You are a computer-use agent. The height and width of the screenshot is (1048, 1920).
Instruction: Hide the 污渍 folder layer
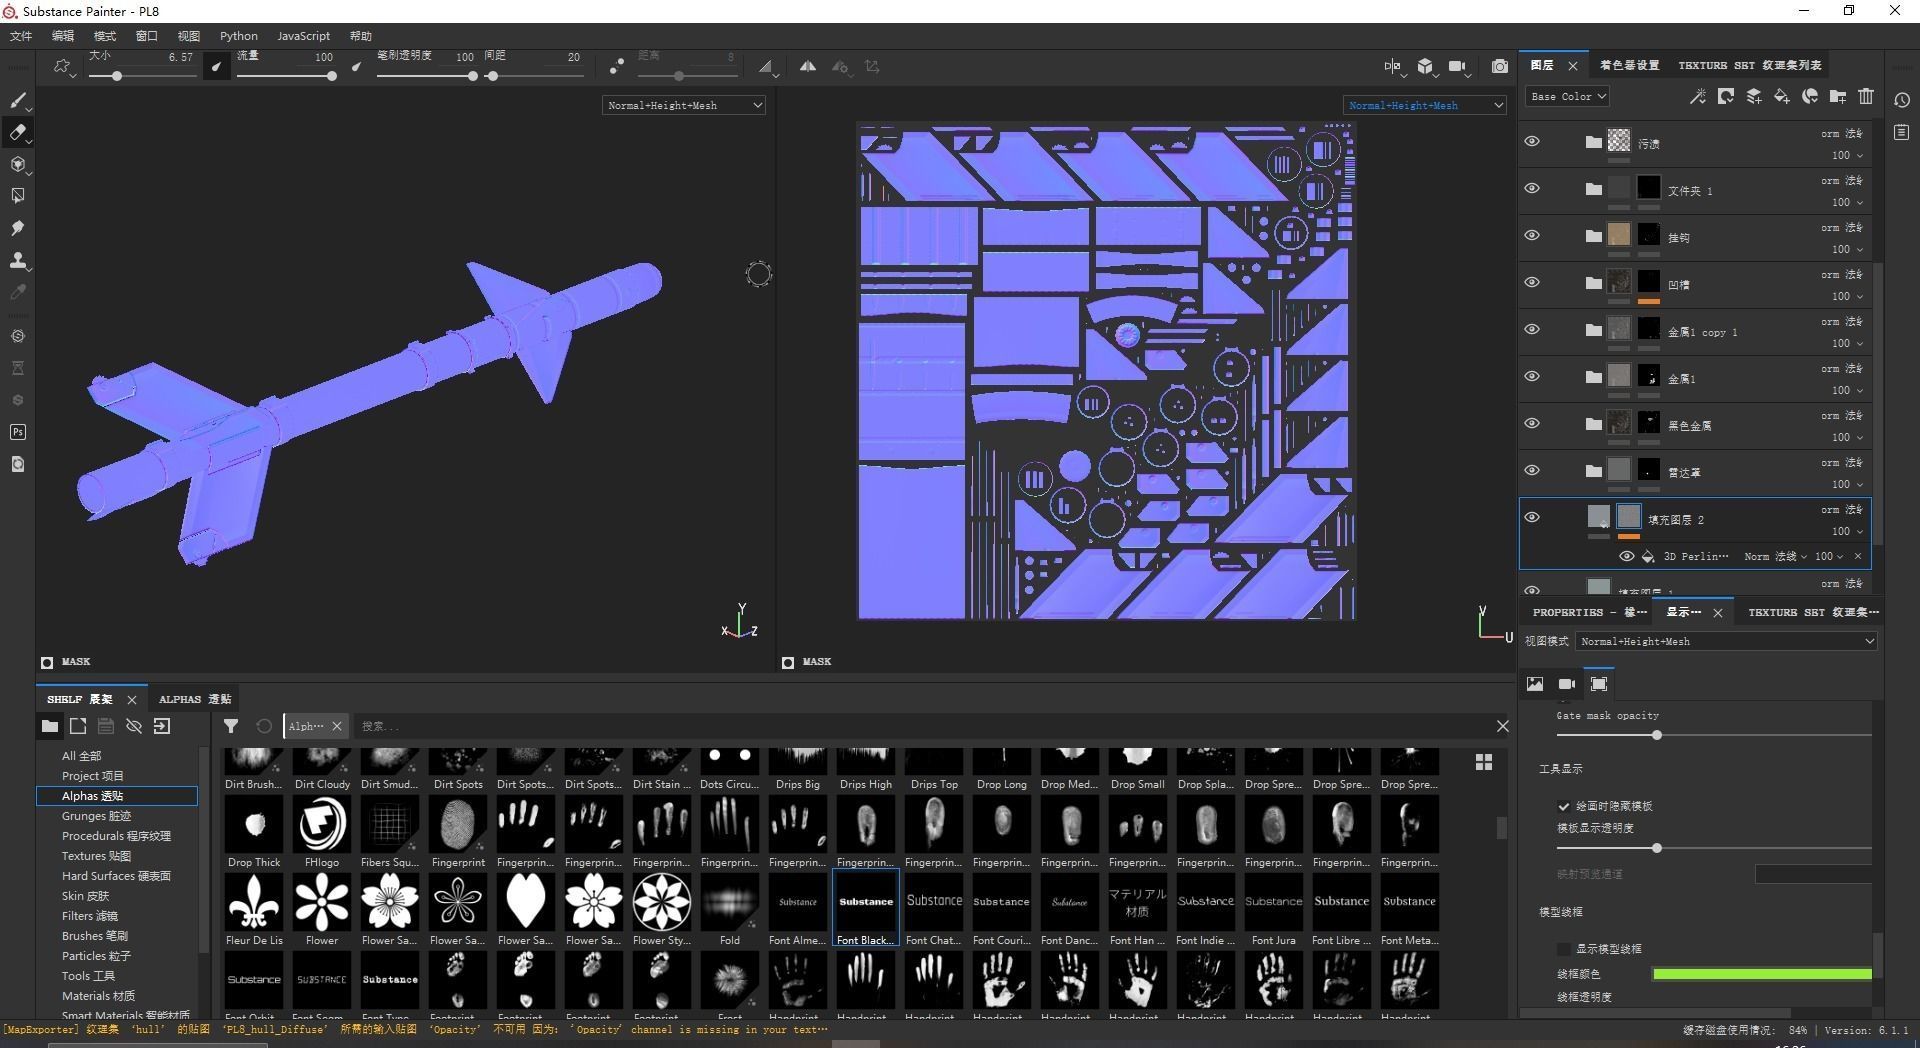click(1532, 142)
